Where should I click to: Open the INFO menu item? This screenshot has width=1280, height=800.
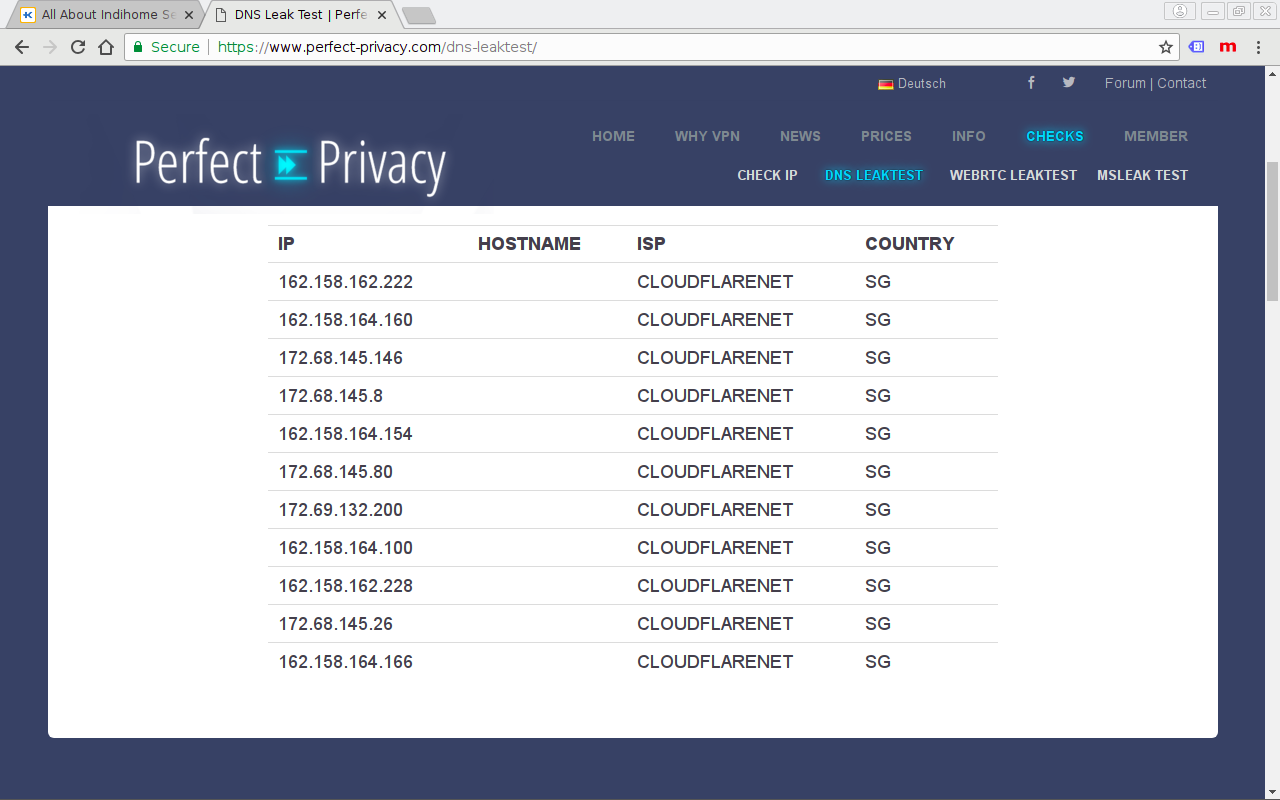click(x=969, y=136)
